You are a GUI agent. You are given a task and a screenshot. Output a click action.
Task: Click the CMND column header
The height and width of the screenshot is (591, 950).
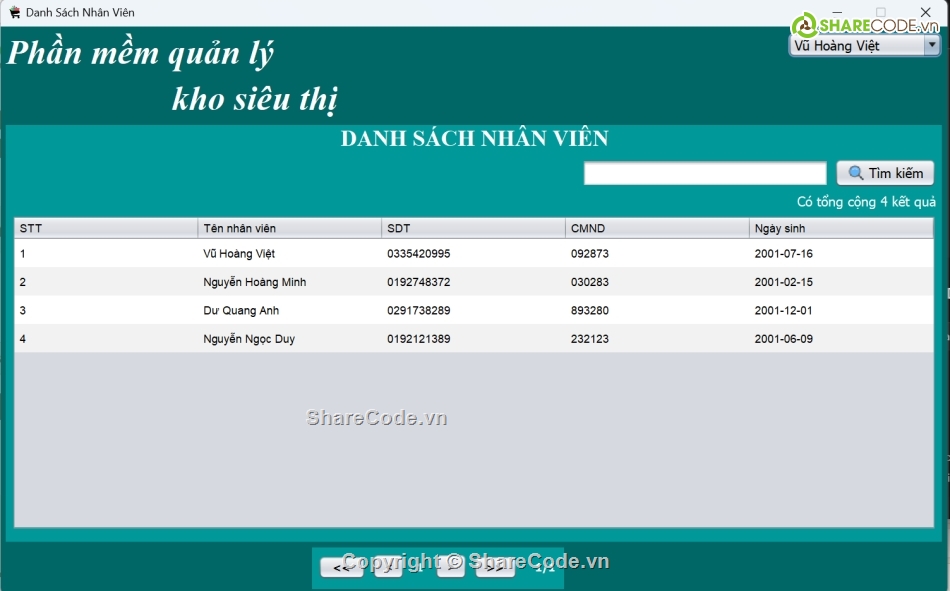657,229
